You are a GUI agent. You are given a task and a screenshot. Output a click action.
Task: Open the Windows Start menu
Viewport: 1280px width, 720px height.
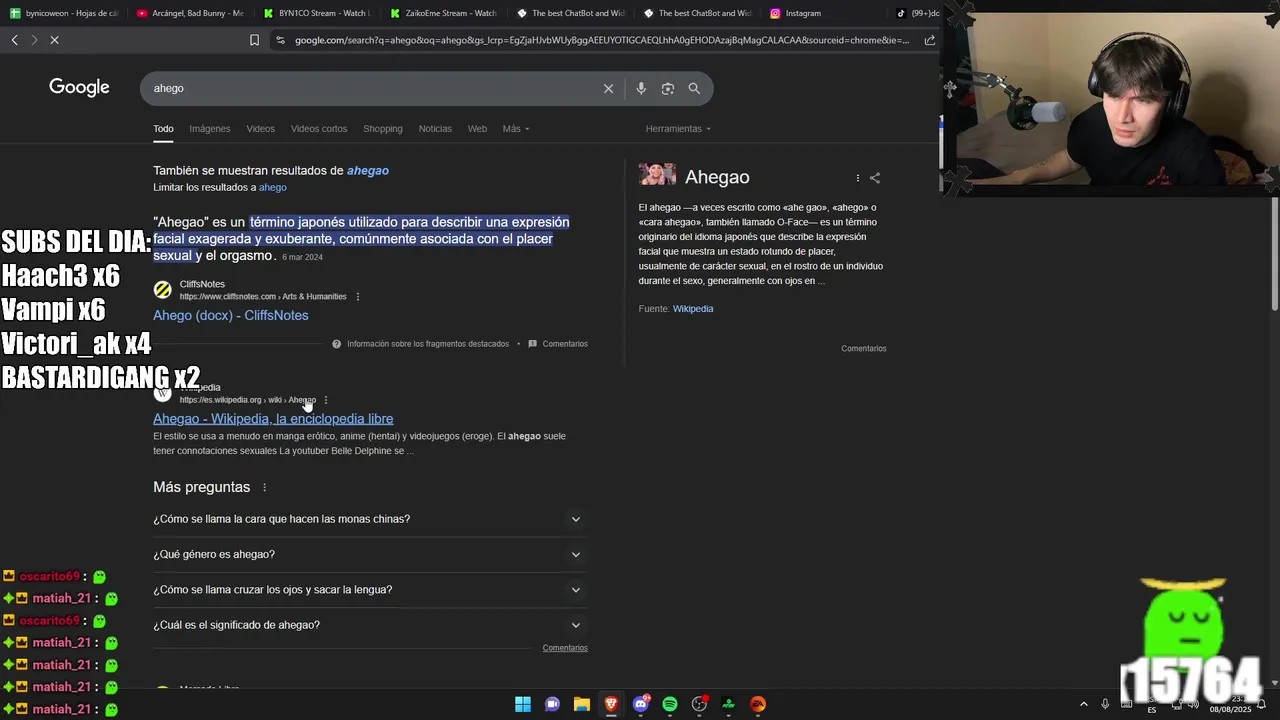tap(522, 704)
